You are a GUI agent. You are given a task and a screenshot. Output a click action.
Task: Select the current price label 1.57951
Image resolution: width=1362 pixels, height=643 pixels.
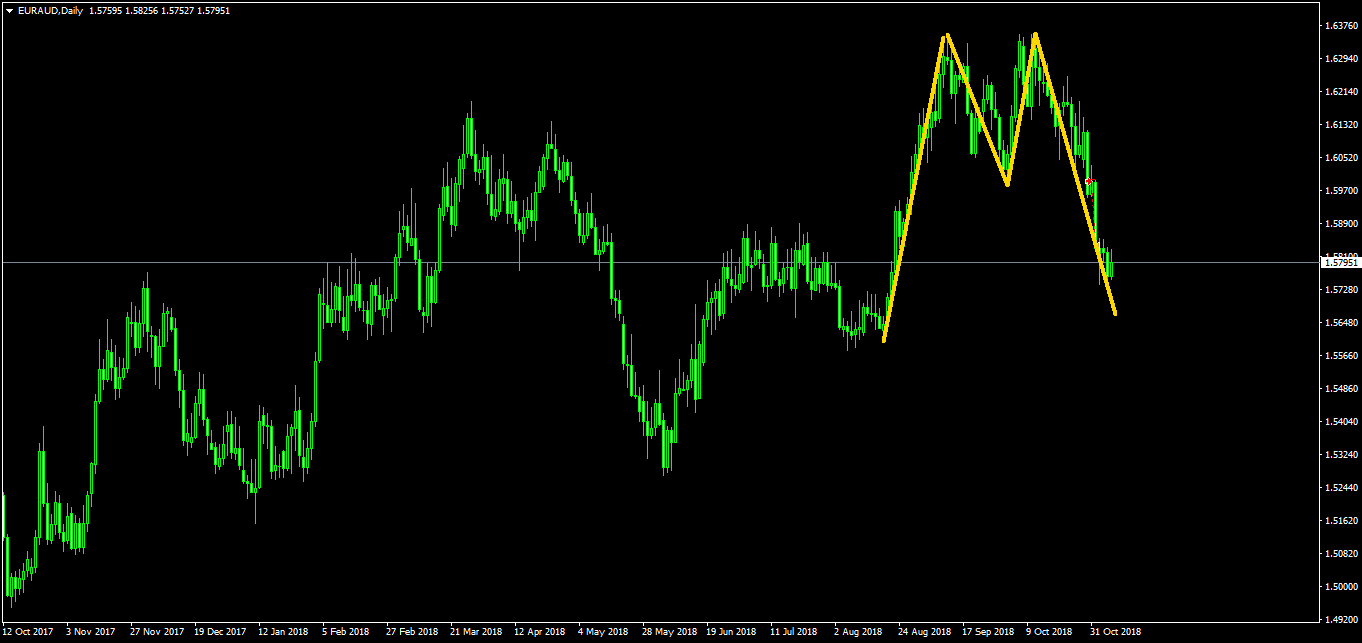click(x=1339, y=263)
